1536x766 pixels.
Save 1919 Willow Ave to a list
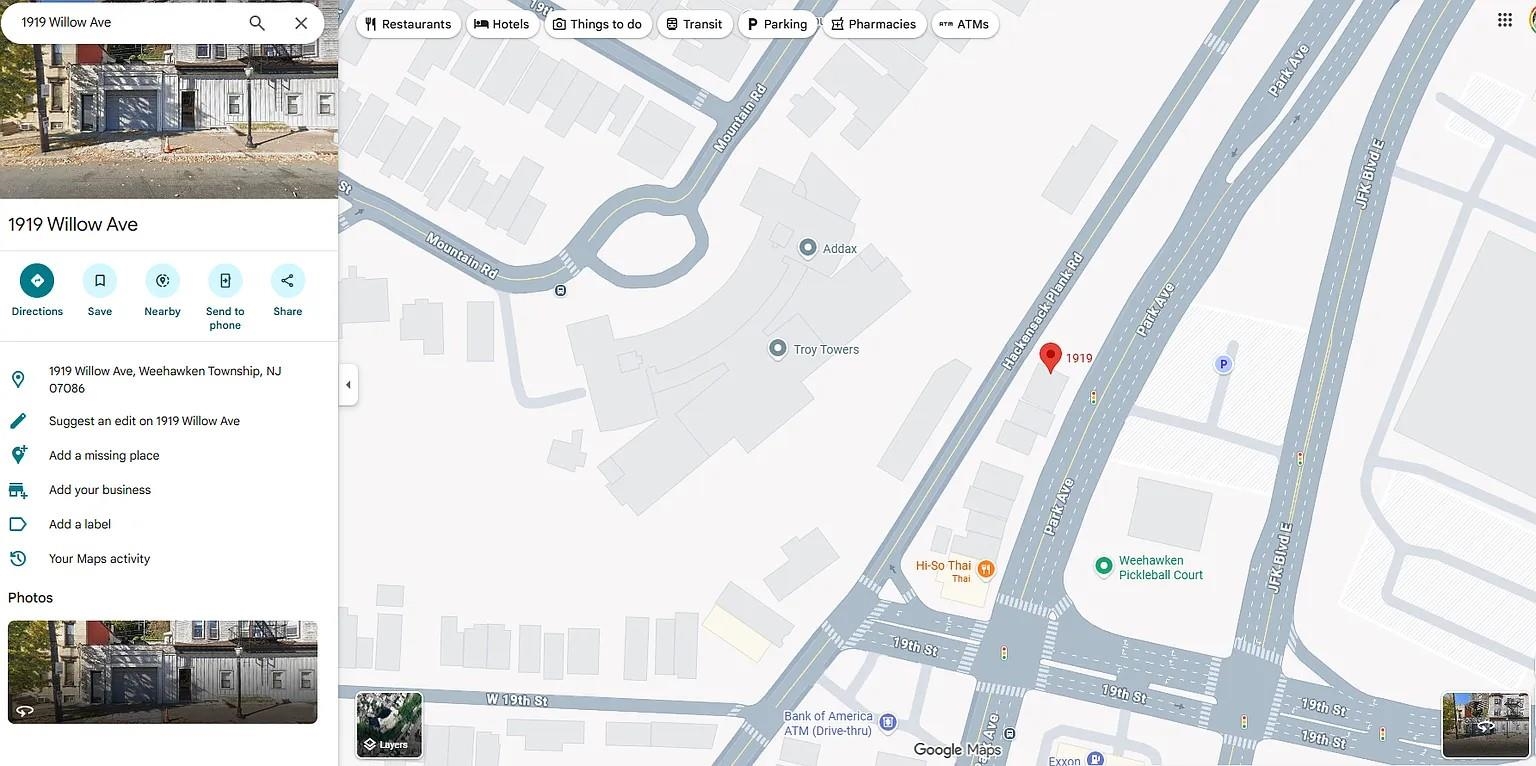100,281
